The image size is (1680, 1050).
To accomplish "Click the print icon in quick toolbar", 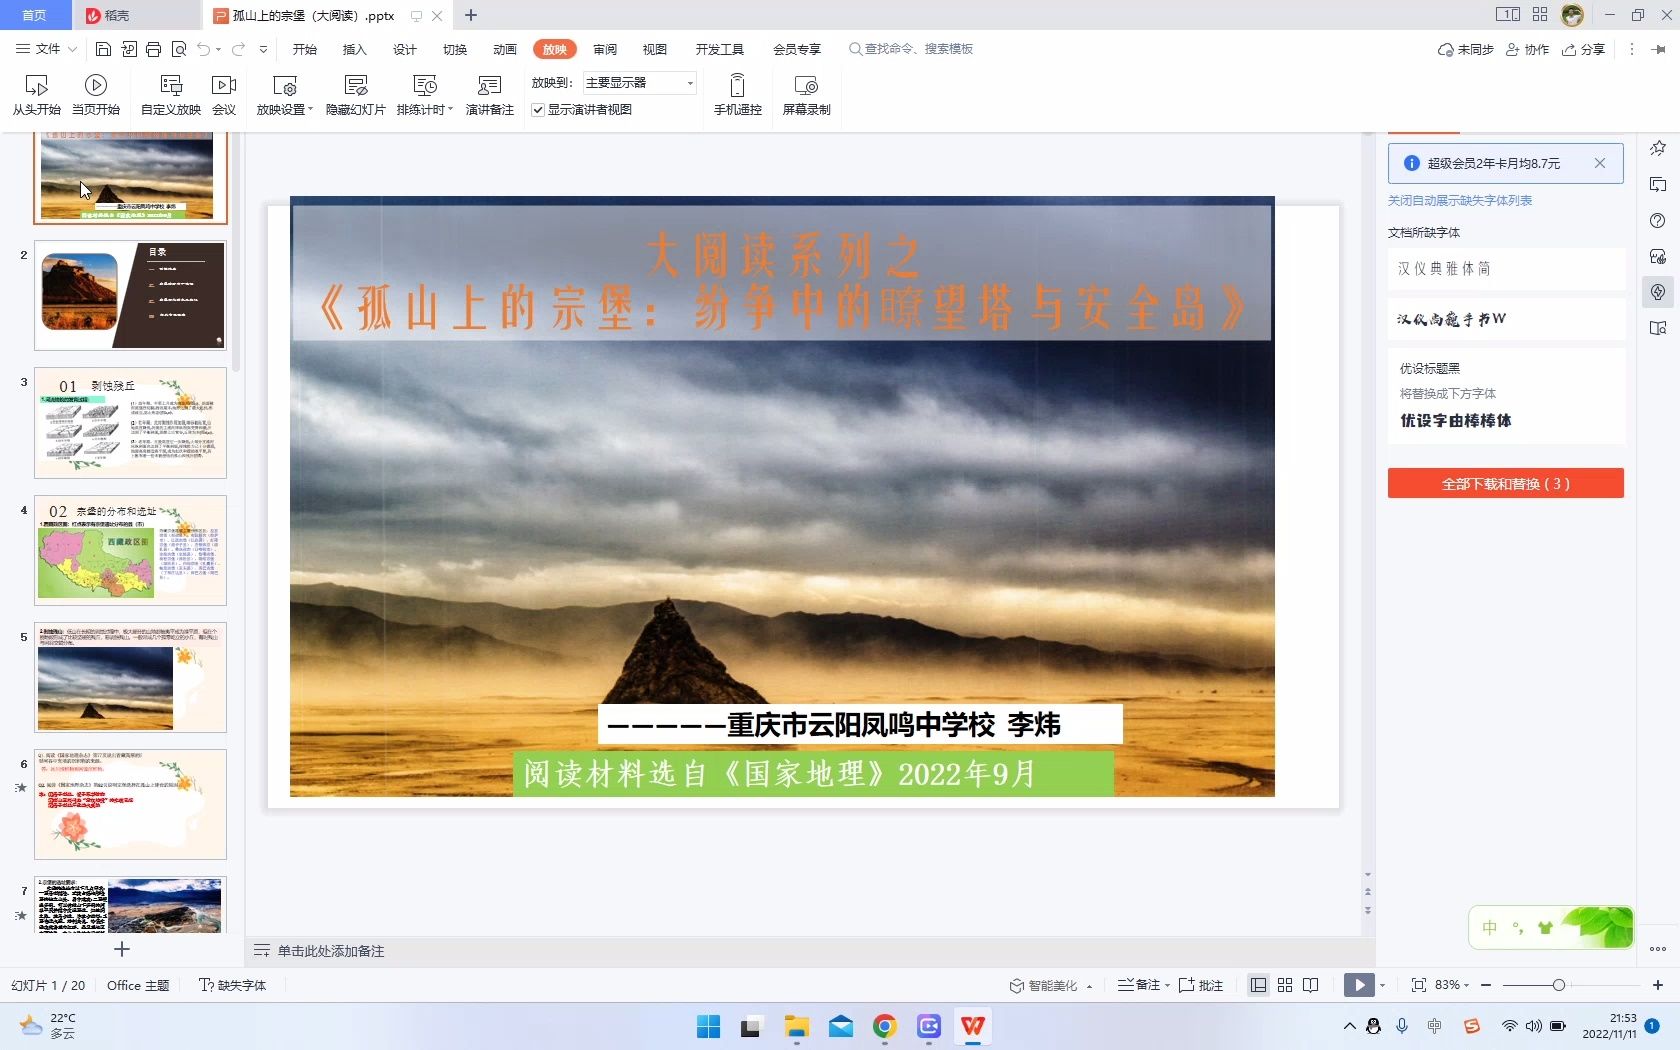I will [x=153, y=49].
